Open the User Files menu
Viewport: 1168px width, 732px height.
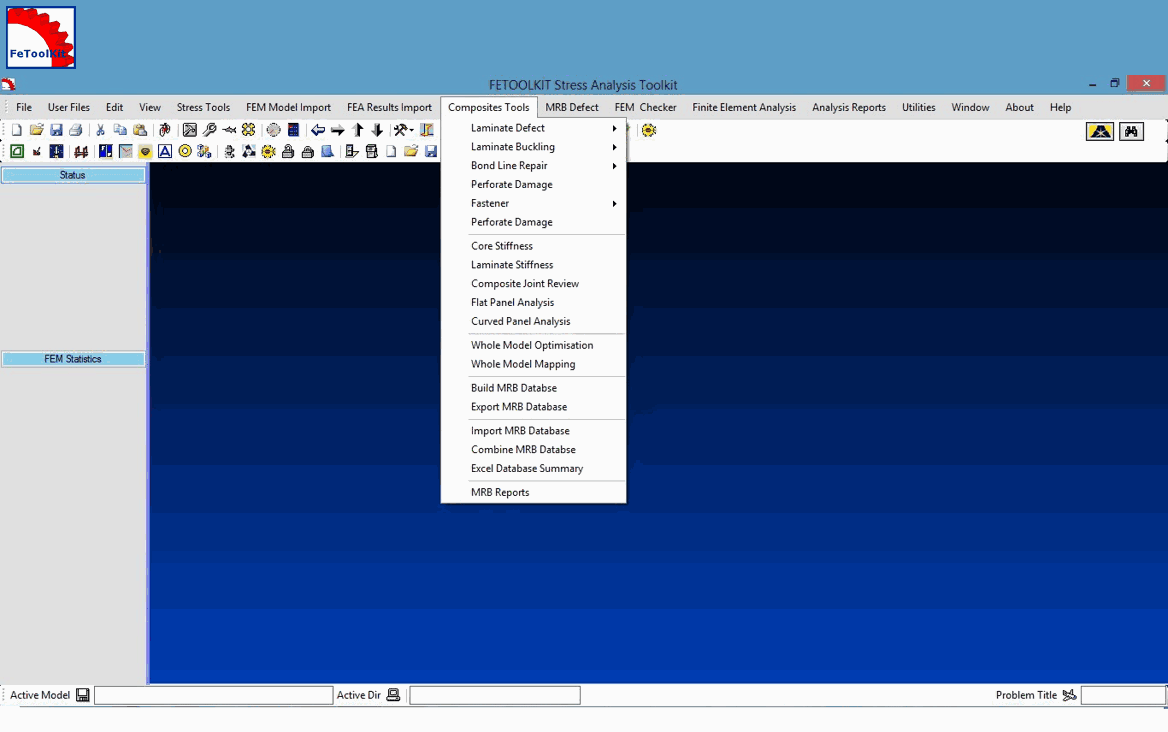click(69, 107)
